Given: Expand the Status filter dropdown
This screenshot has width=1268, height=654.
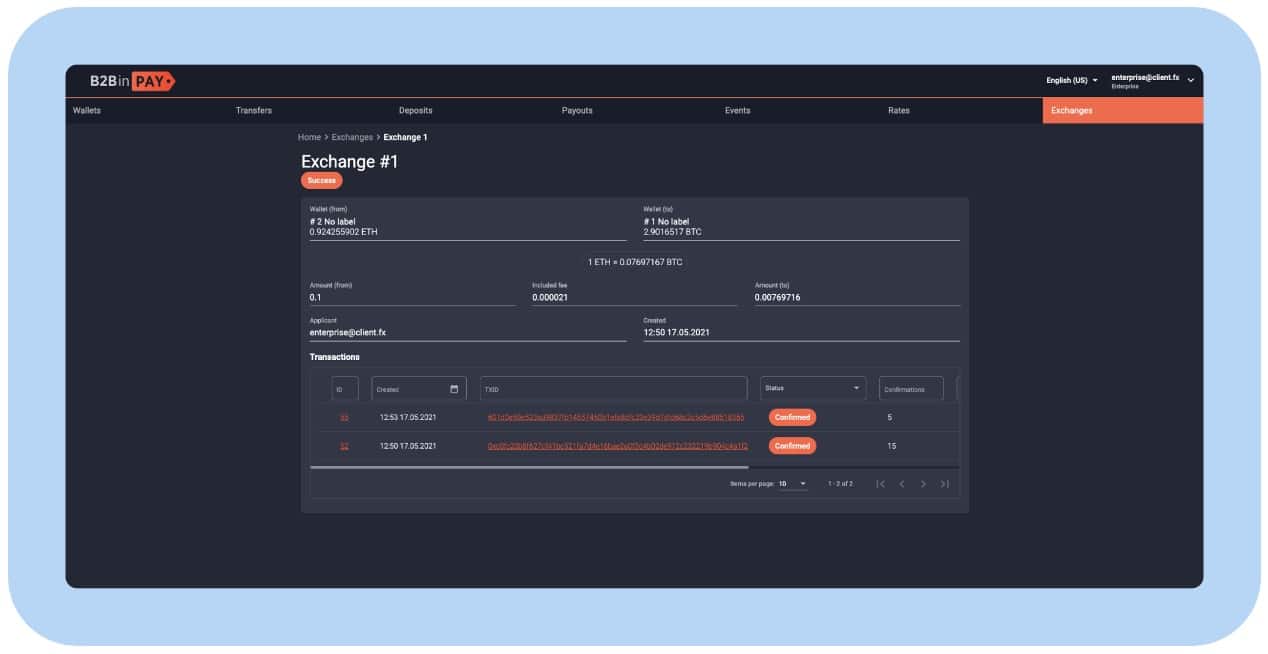Looking at the screenshot, I should click(856, 388).
